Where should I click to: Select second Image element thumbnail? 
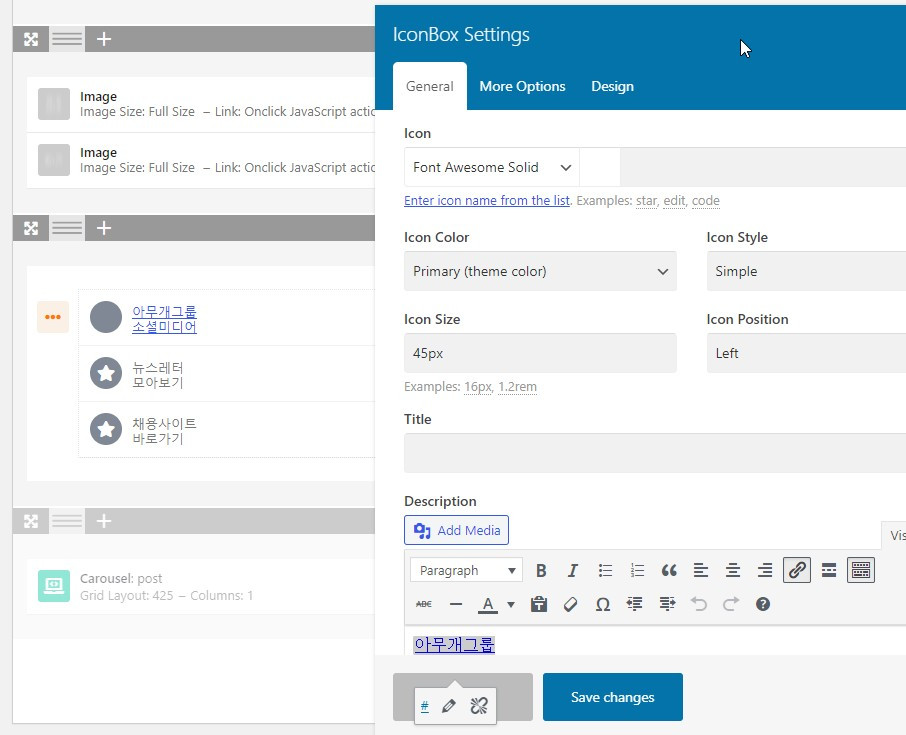pos(54,160)
